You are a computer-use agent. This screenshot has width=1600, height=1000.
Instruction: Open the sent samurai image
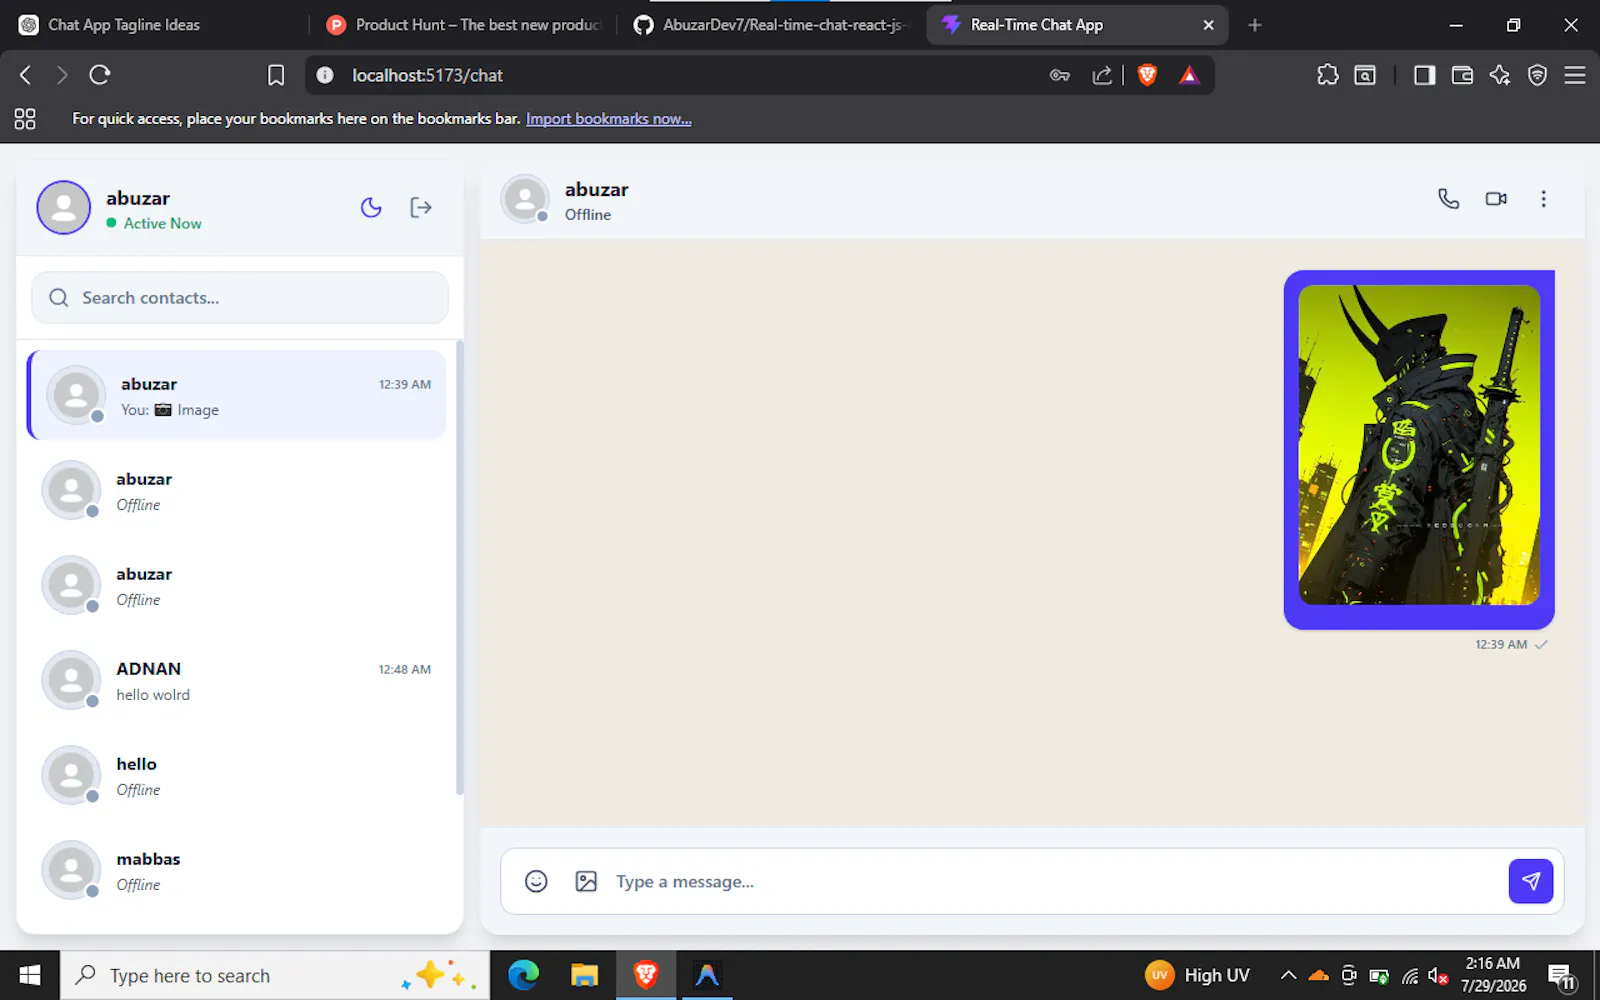(1418, 445)
